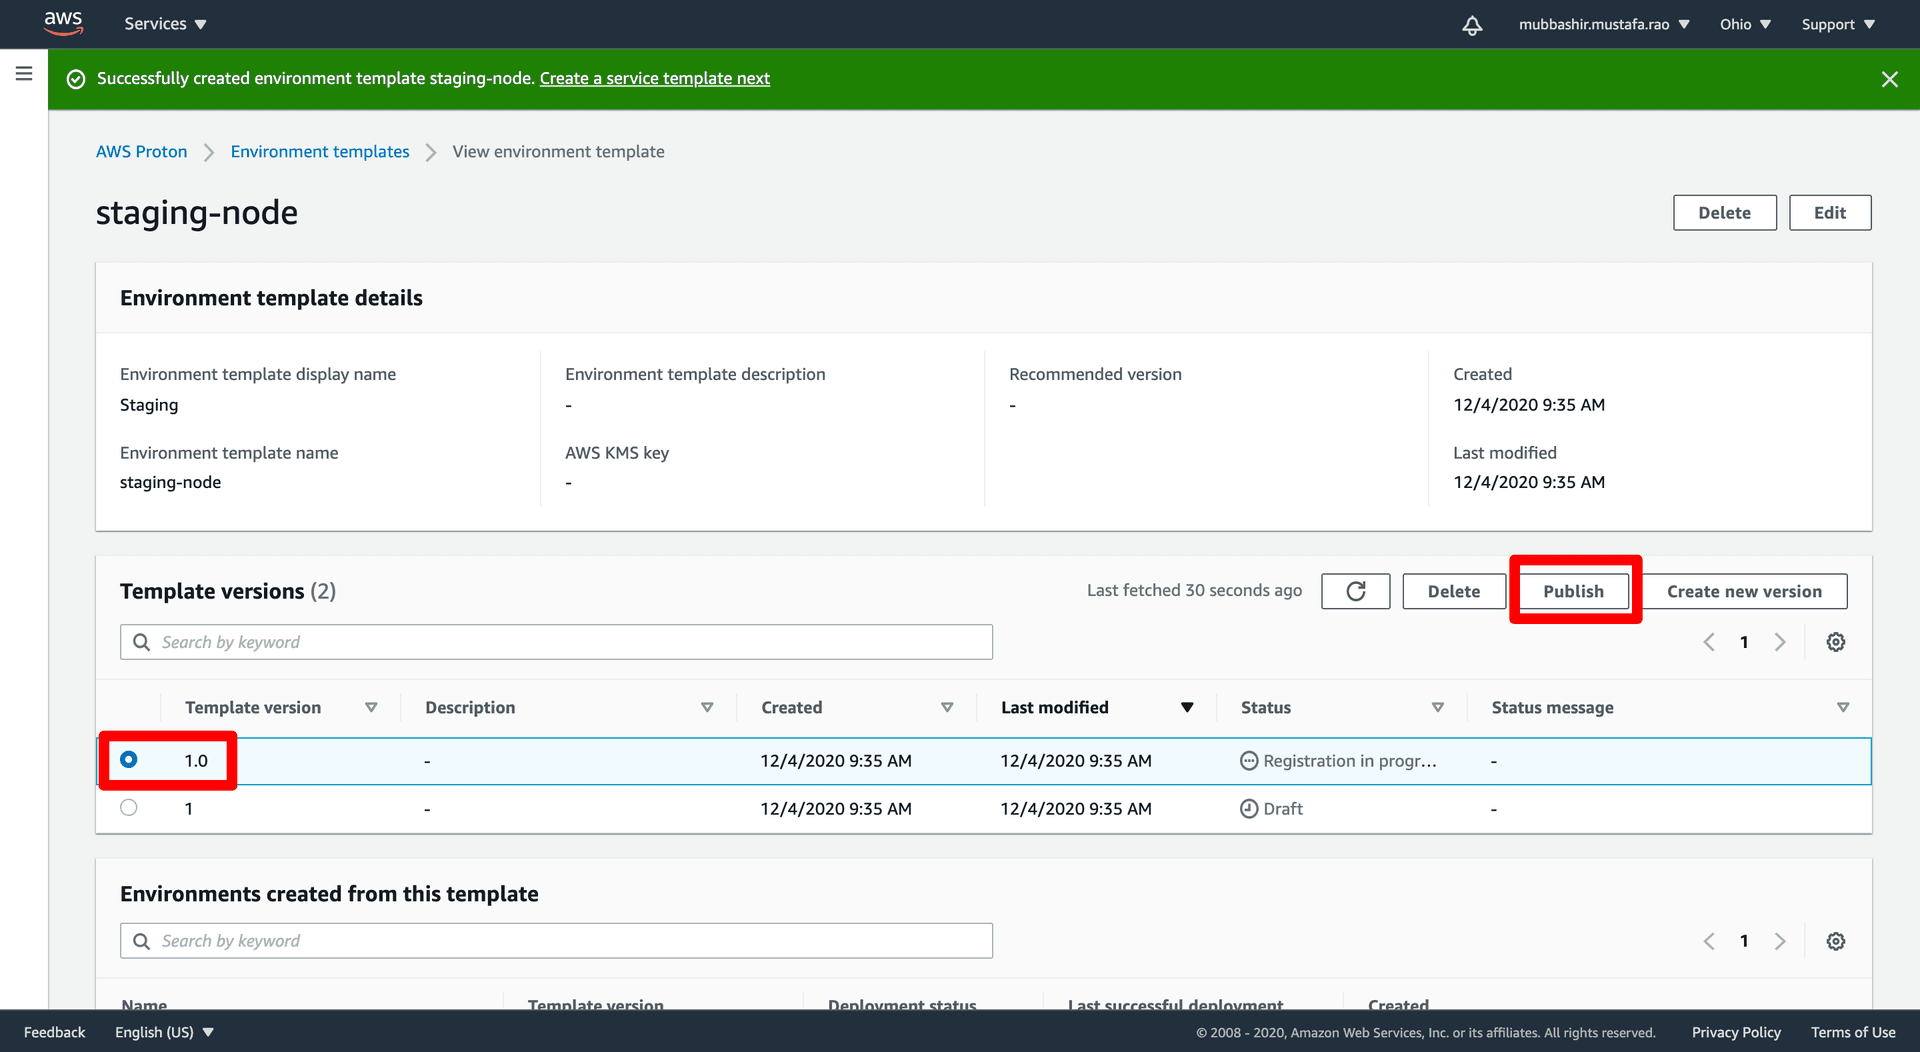Focus the template versions keyword search
The width and height of the screenshot is (1920, 1052).
click(556, 642)
